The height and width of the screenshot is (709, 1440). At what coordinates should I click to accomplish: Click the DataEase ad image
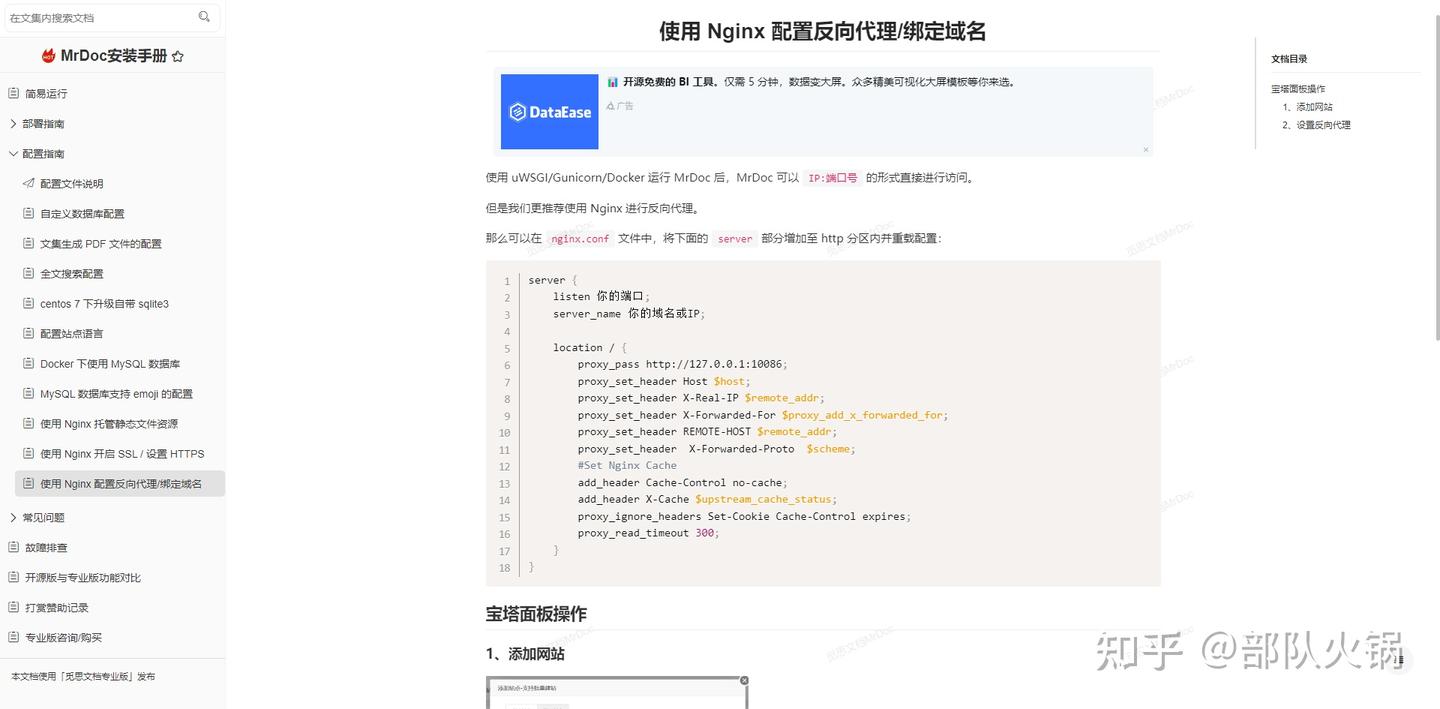(549, 112)
